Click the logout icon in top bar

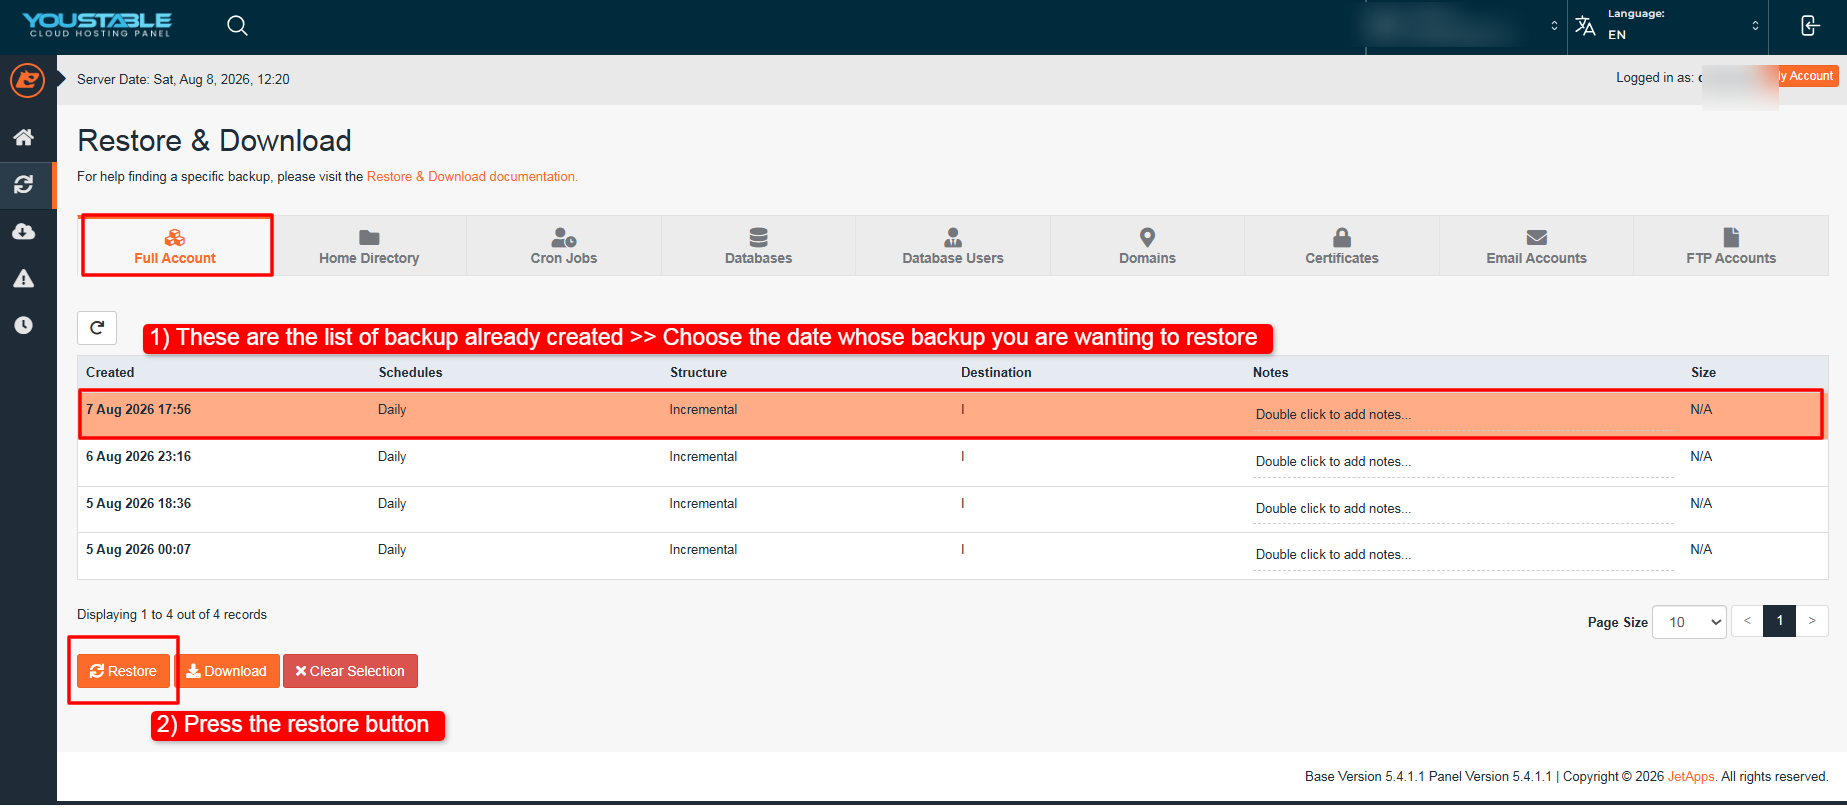(1810, 26)
